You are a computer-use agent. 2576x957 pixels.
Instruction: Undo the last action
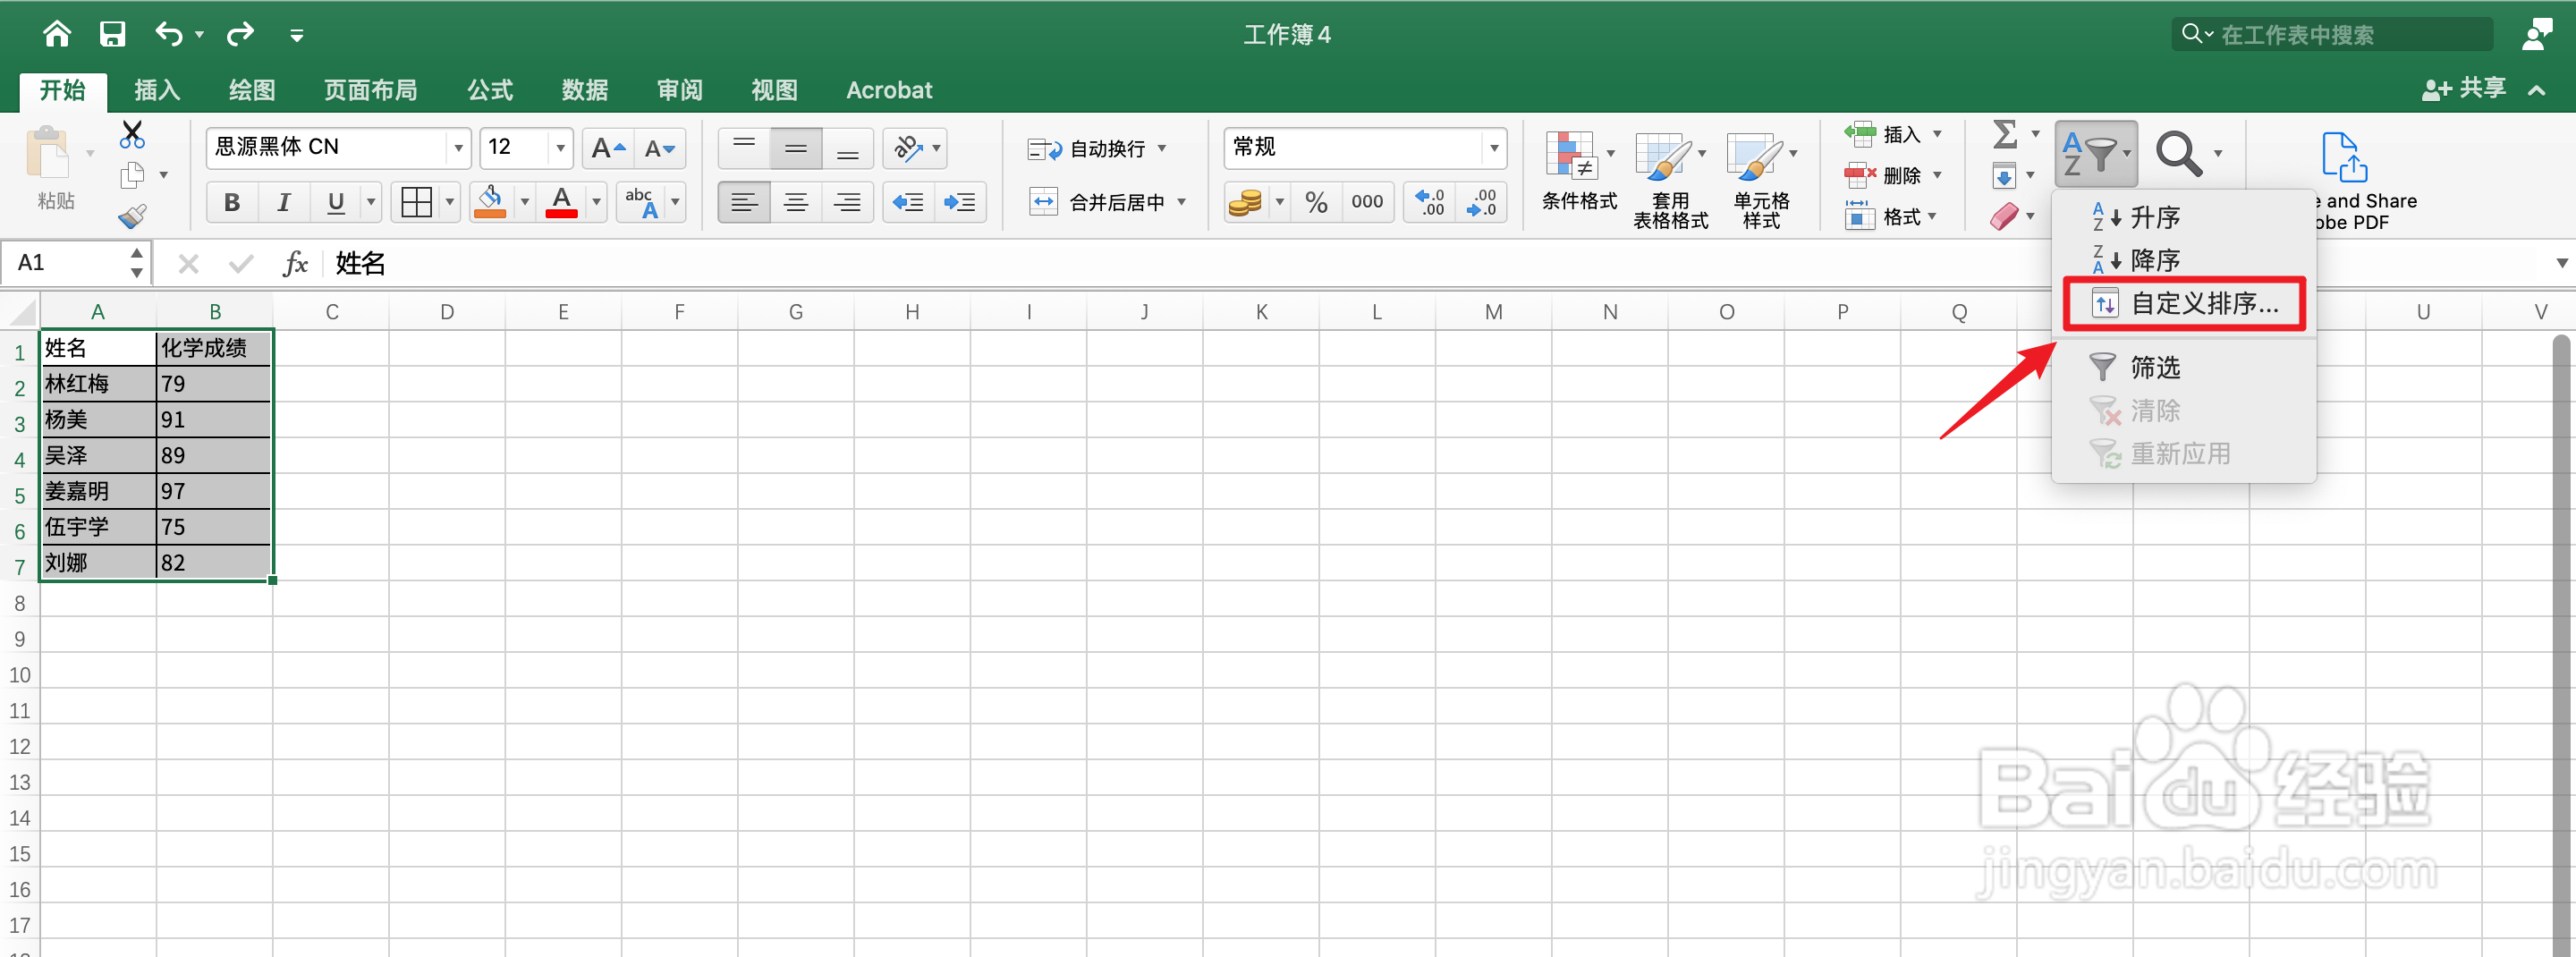(x=169, y=34)
